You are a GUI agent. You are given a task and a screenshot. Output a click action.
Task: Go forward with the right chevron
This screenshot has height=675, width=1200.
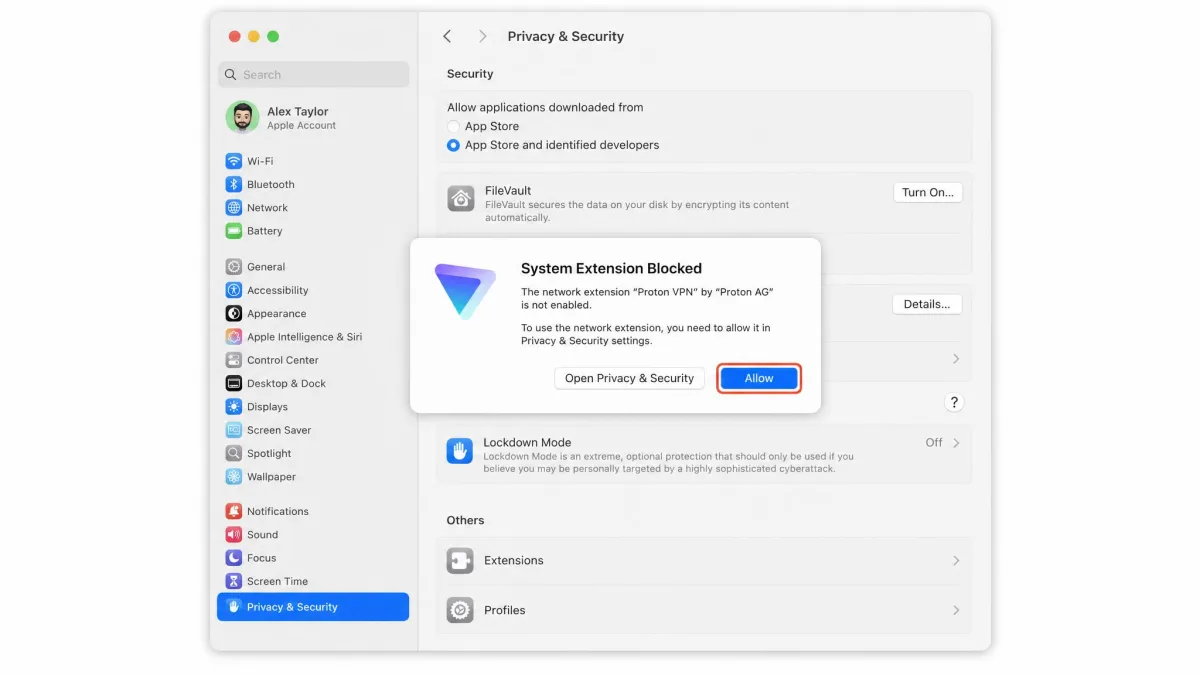tap(483, 36)
